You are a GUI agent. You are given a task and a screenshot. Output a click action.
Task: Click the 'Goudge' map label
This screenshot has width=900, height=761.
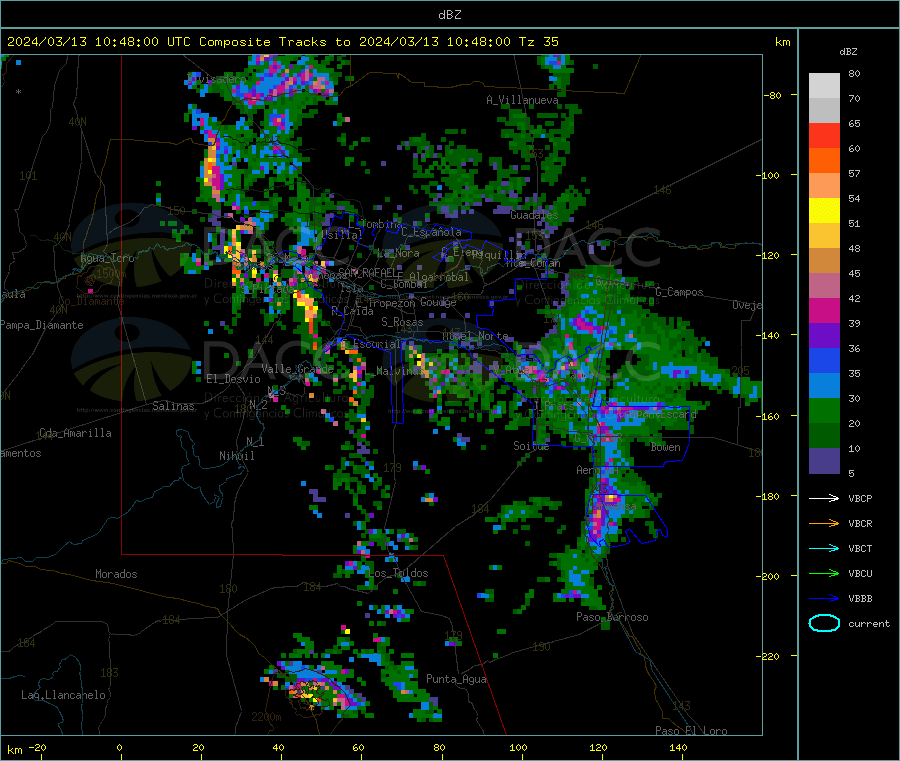pos(438,302)
